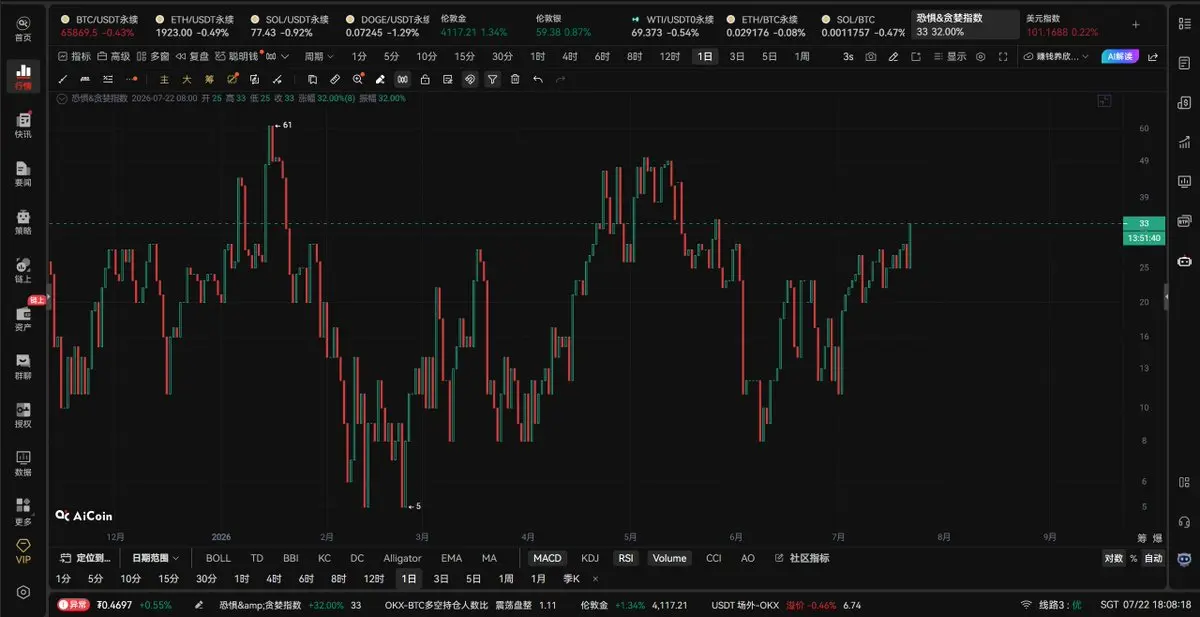
Task: Click the fullscreen icon in top toolbar
Action: 1001,57
